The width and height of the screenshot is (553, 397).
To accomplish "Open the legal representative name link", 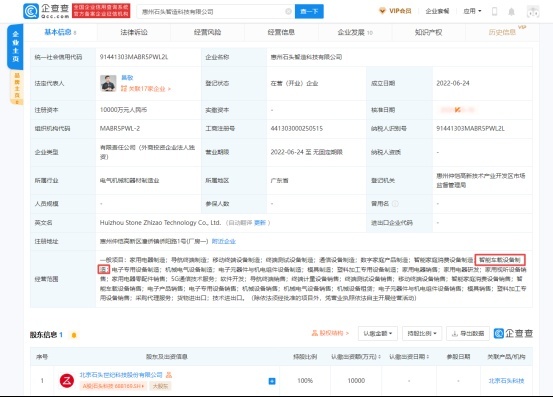I will [x=127, y=78].
